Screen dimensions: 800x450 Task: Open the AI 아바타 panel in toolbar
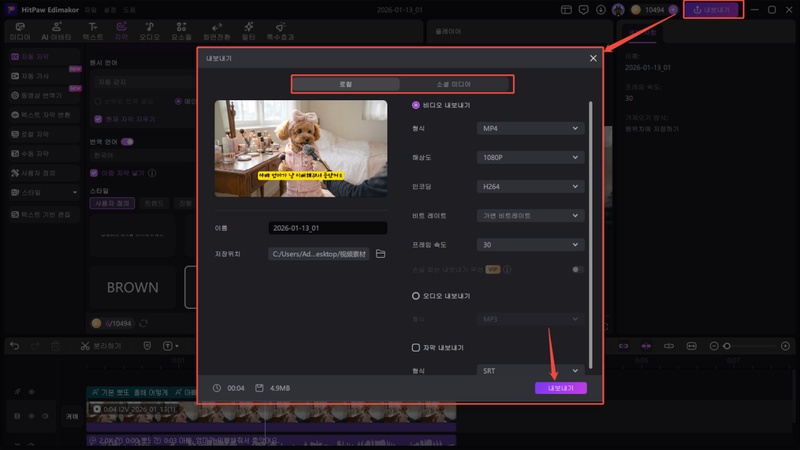coord(55,30)
